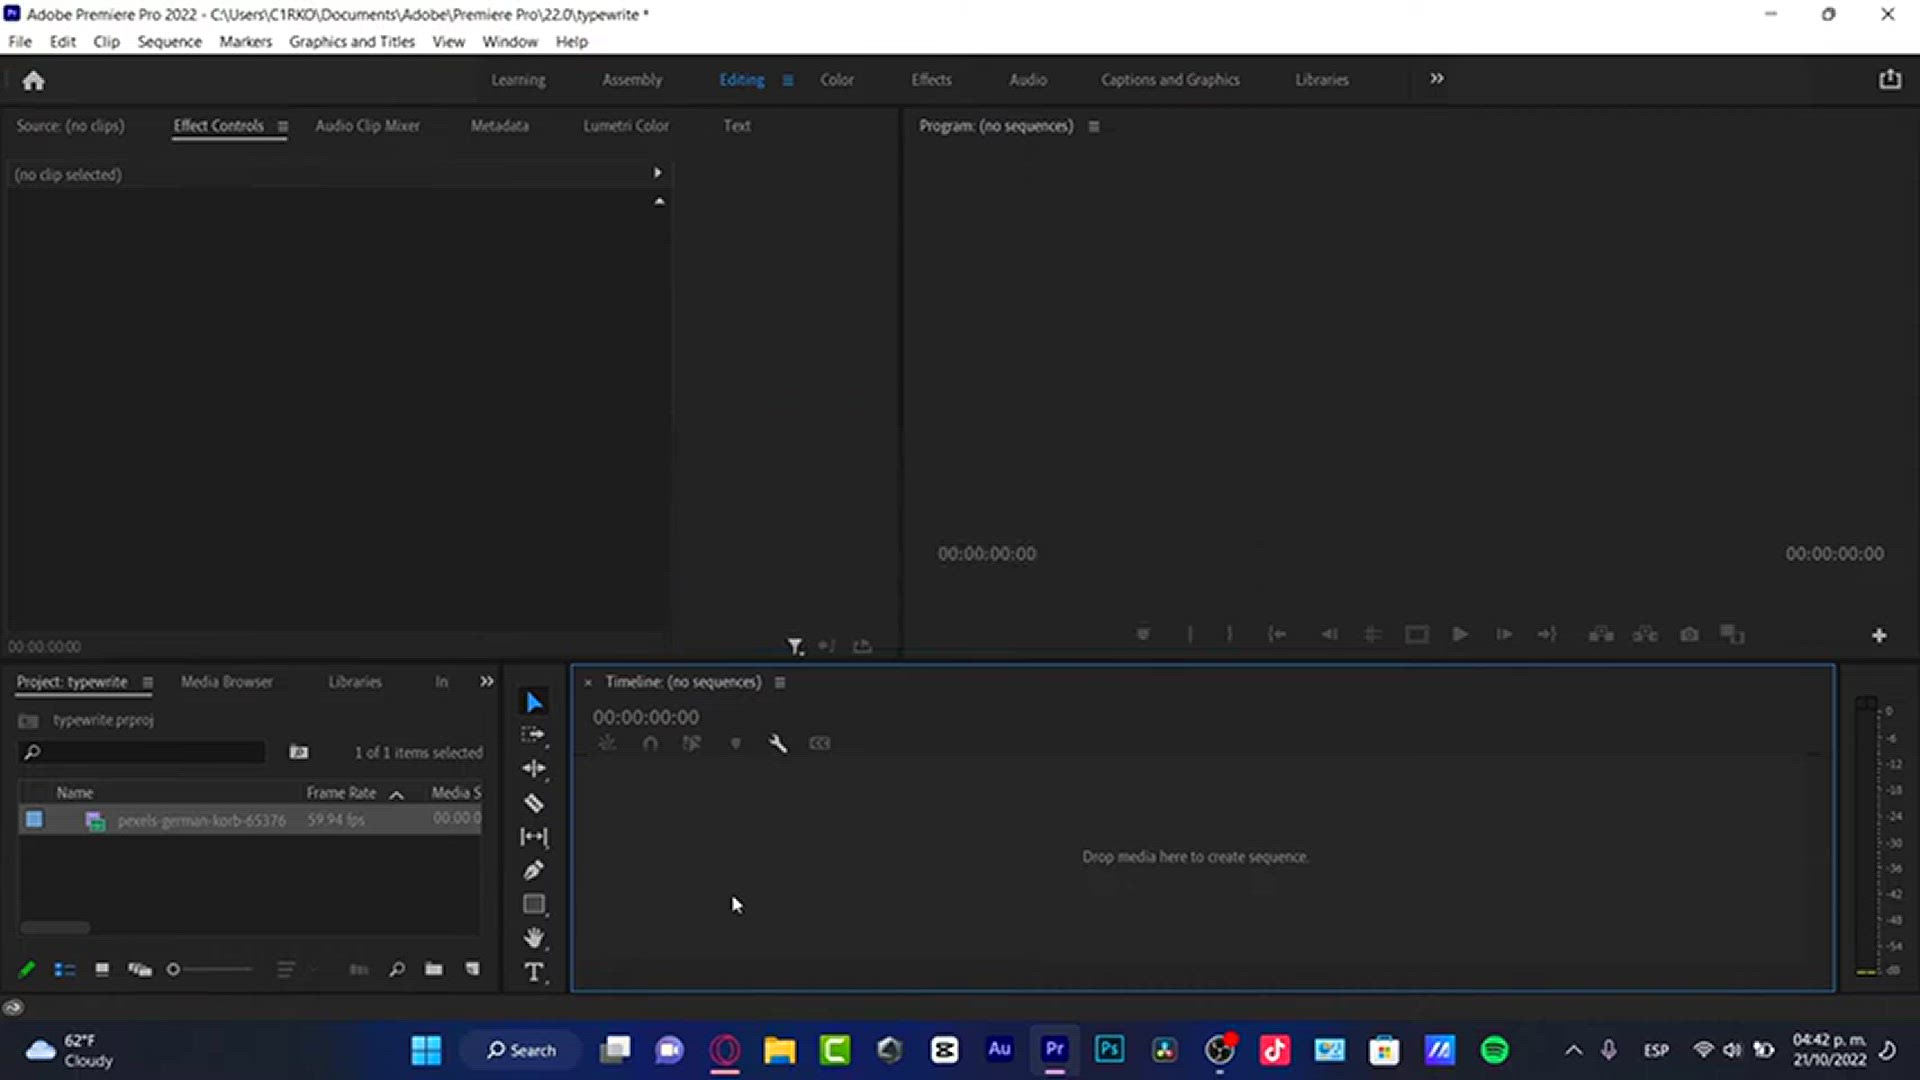Export frame camera icon
Image resolution: width=1920 pixels, height=1080 pixels.
(x=1689, y=634)
